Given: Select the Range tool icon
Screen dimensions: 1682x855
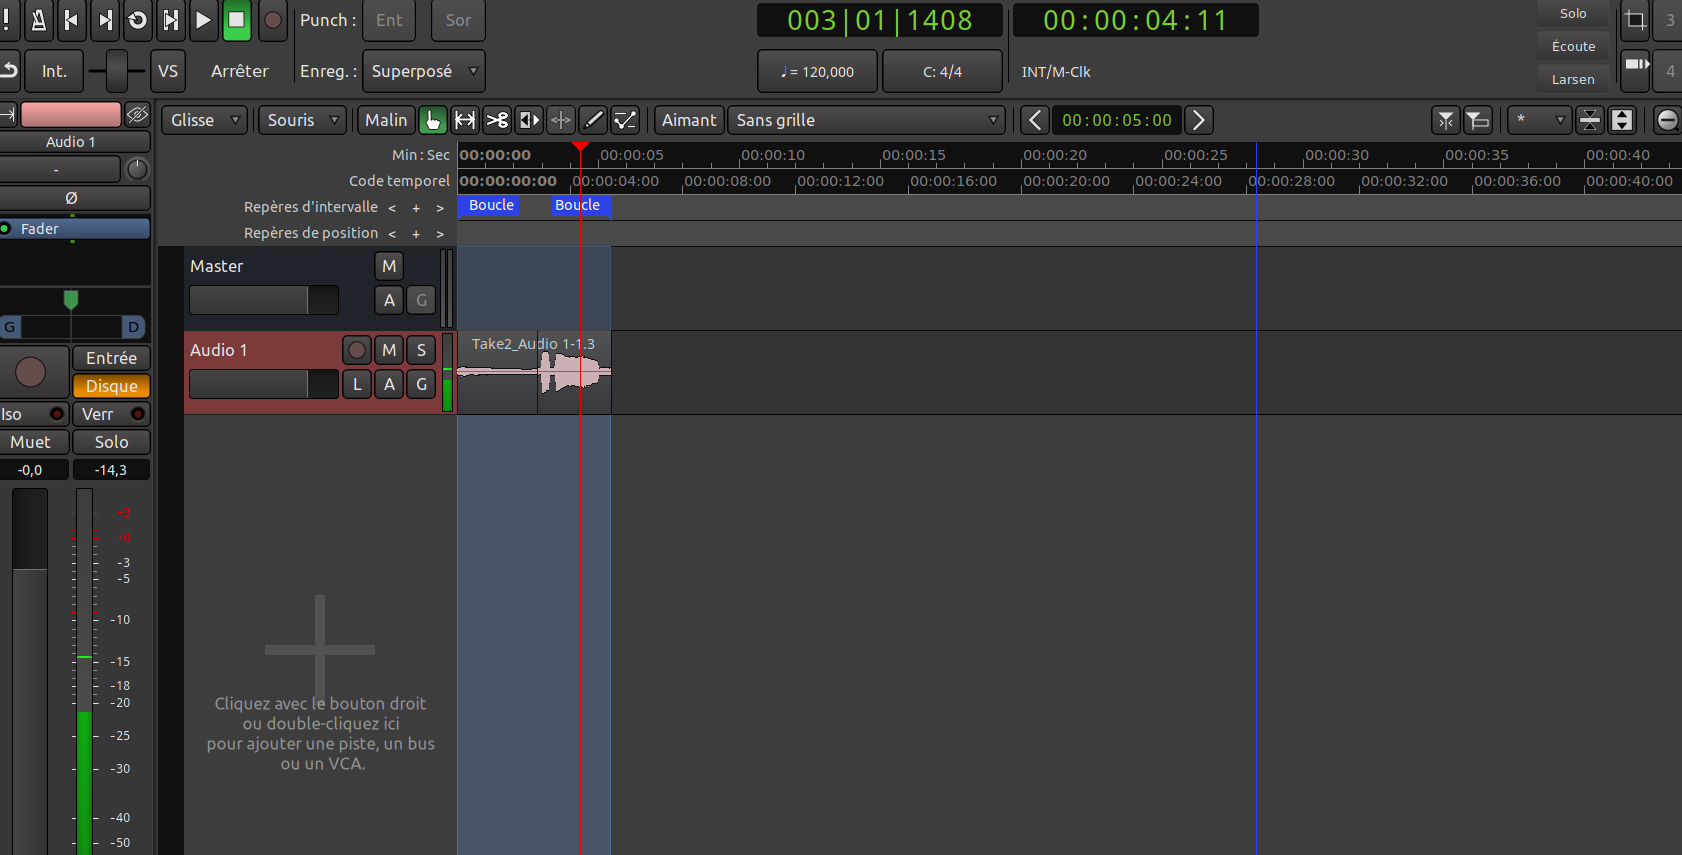Looking at the screenshot, I should (465, 120).
